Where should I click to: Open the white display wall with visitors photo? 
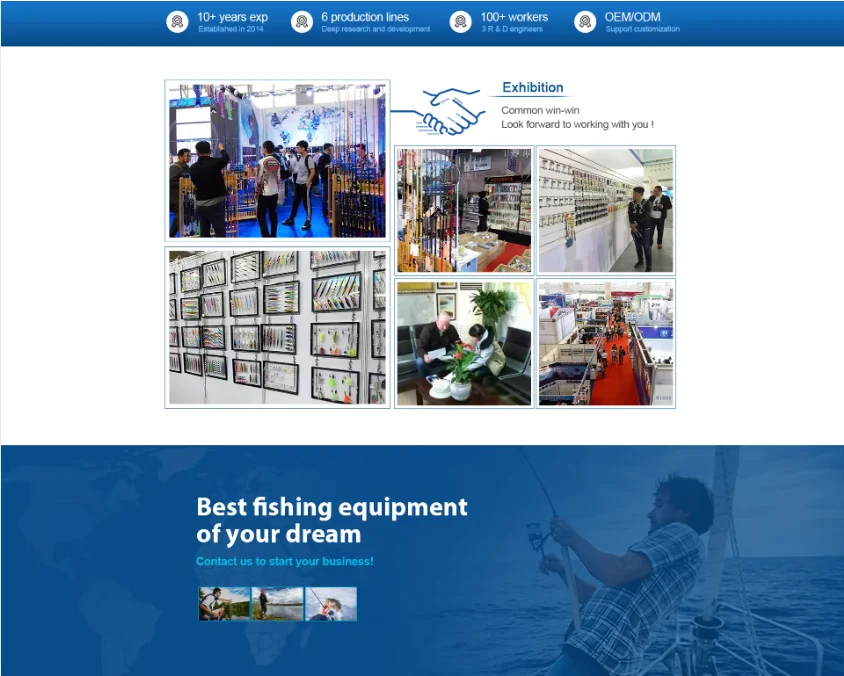(x=606, y=210)
